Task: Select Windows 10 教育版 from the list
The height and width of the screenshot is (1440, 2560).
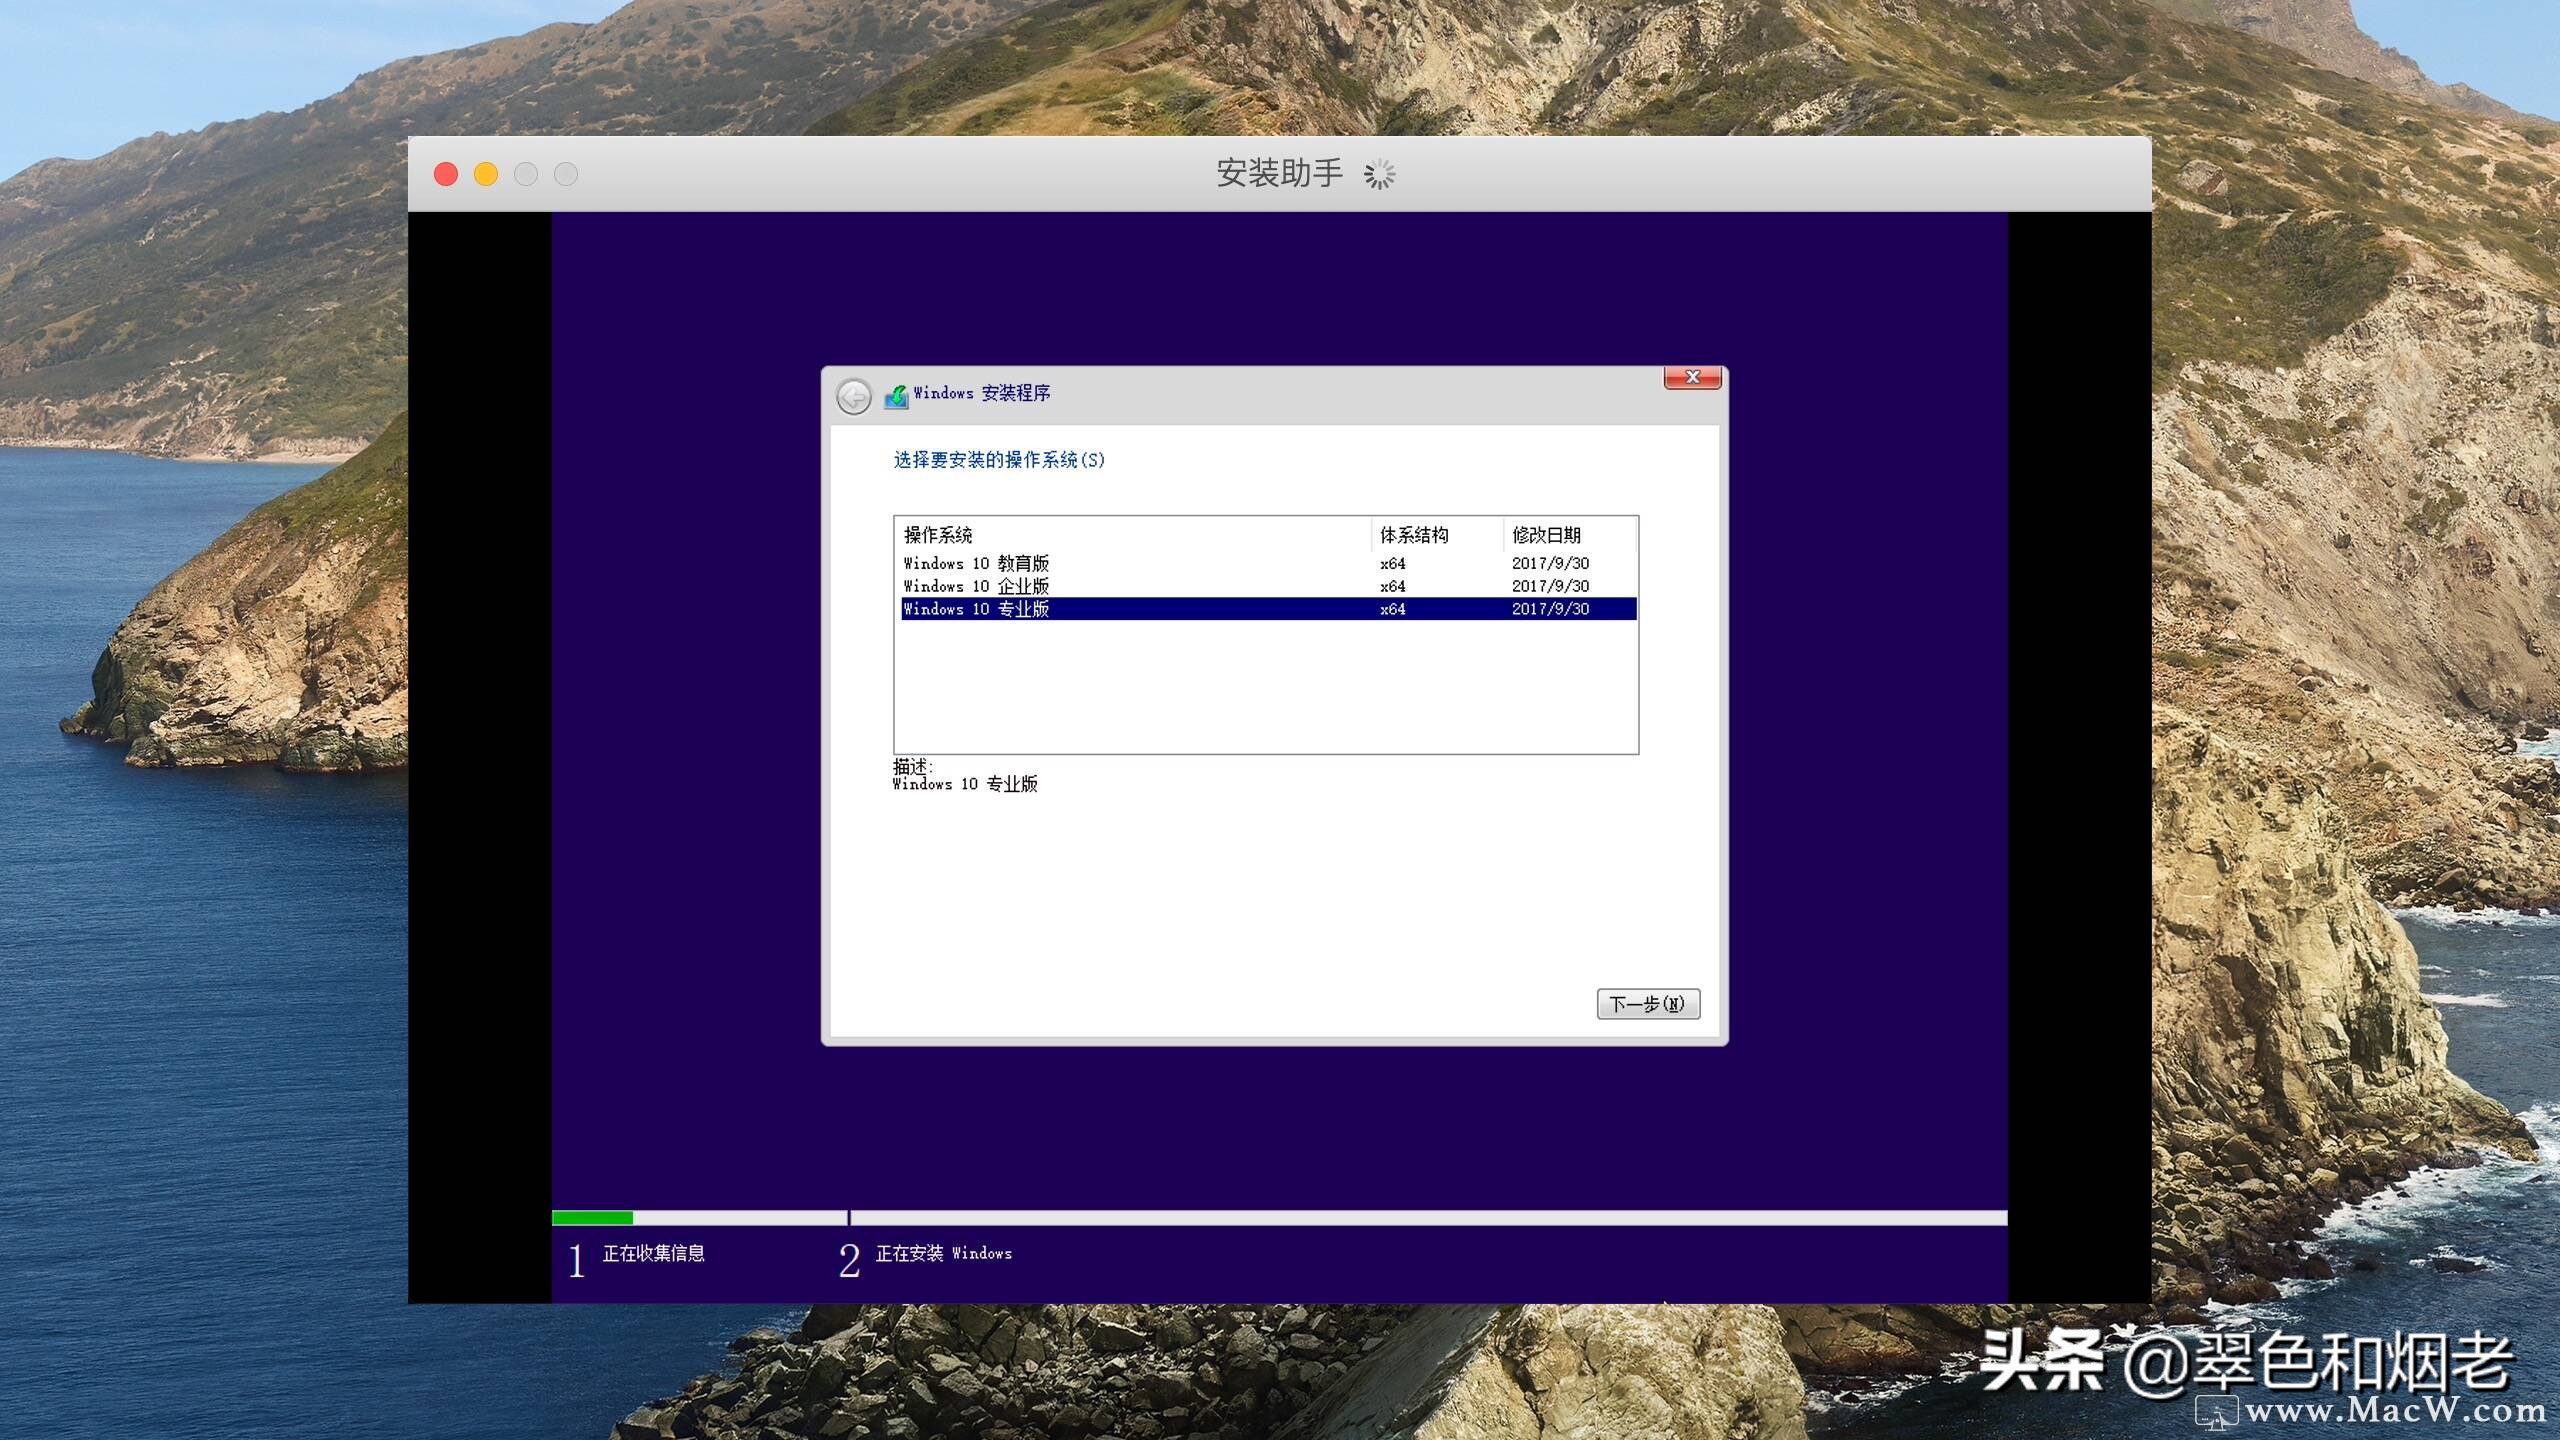Action: point(976,563)
